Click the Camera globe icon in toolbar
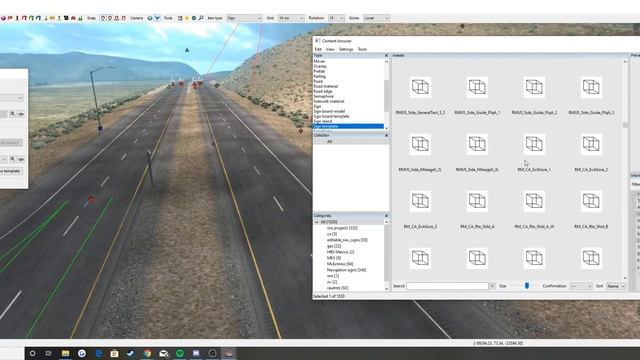This screenshot has width=640, height=360. pos(150,18)
